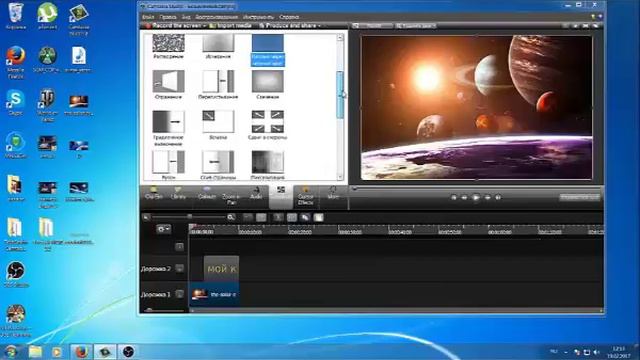Click the Cut icon on timeline toolbar

tap(278, 217)
